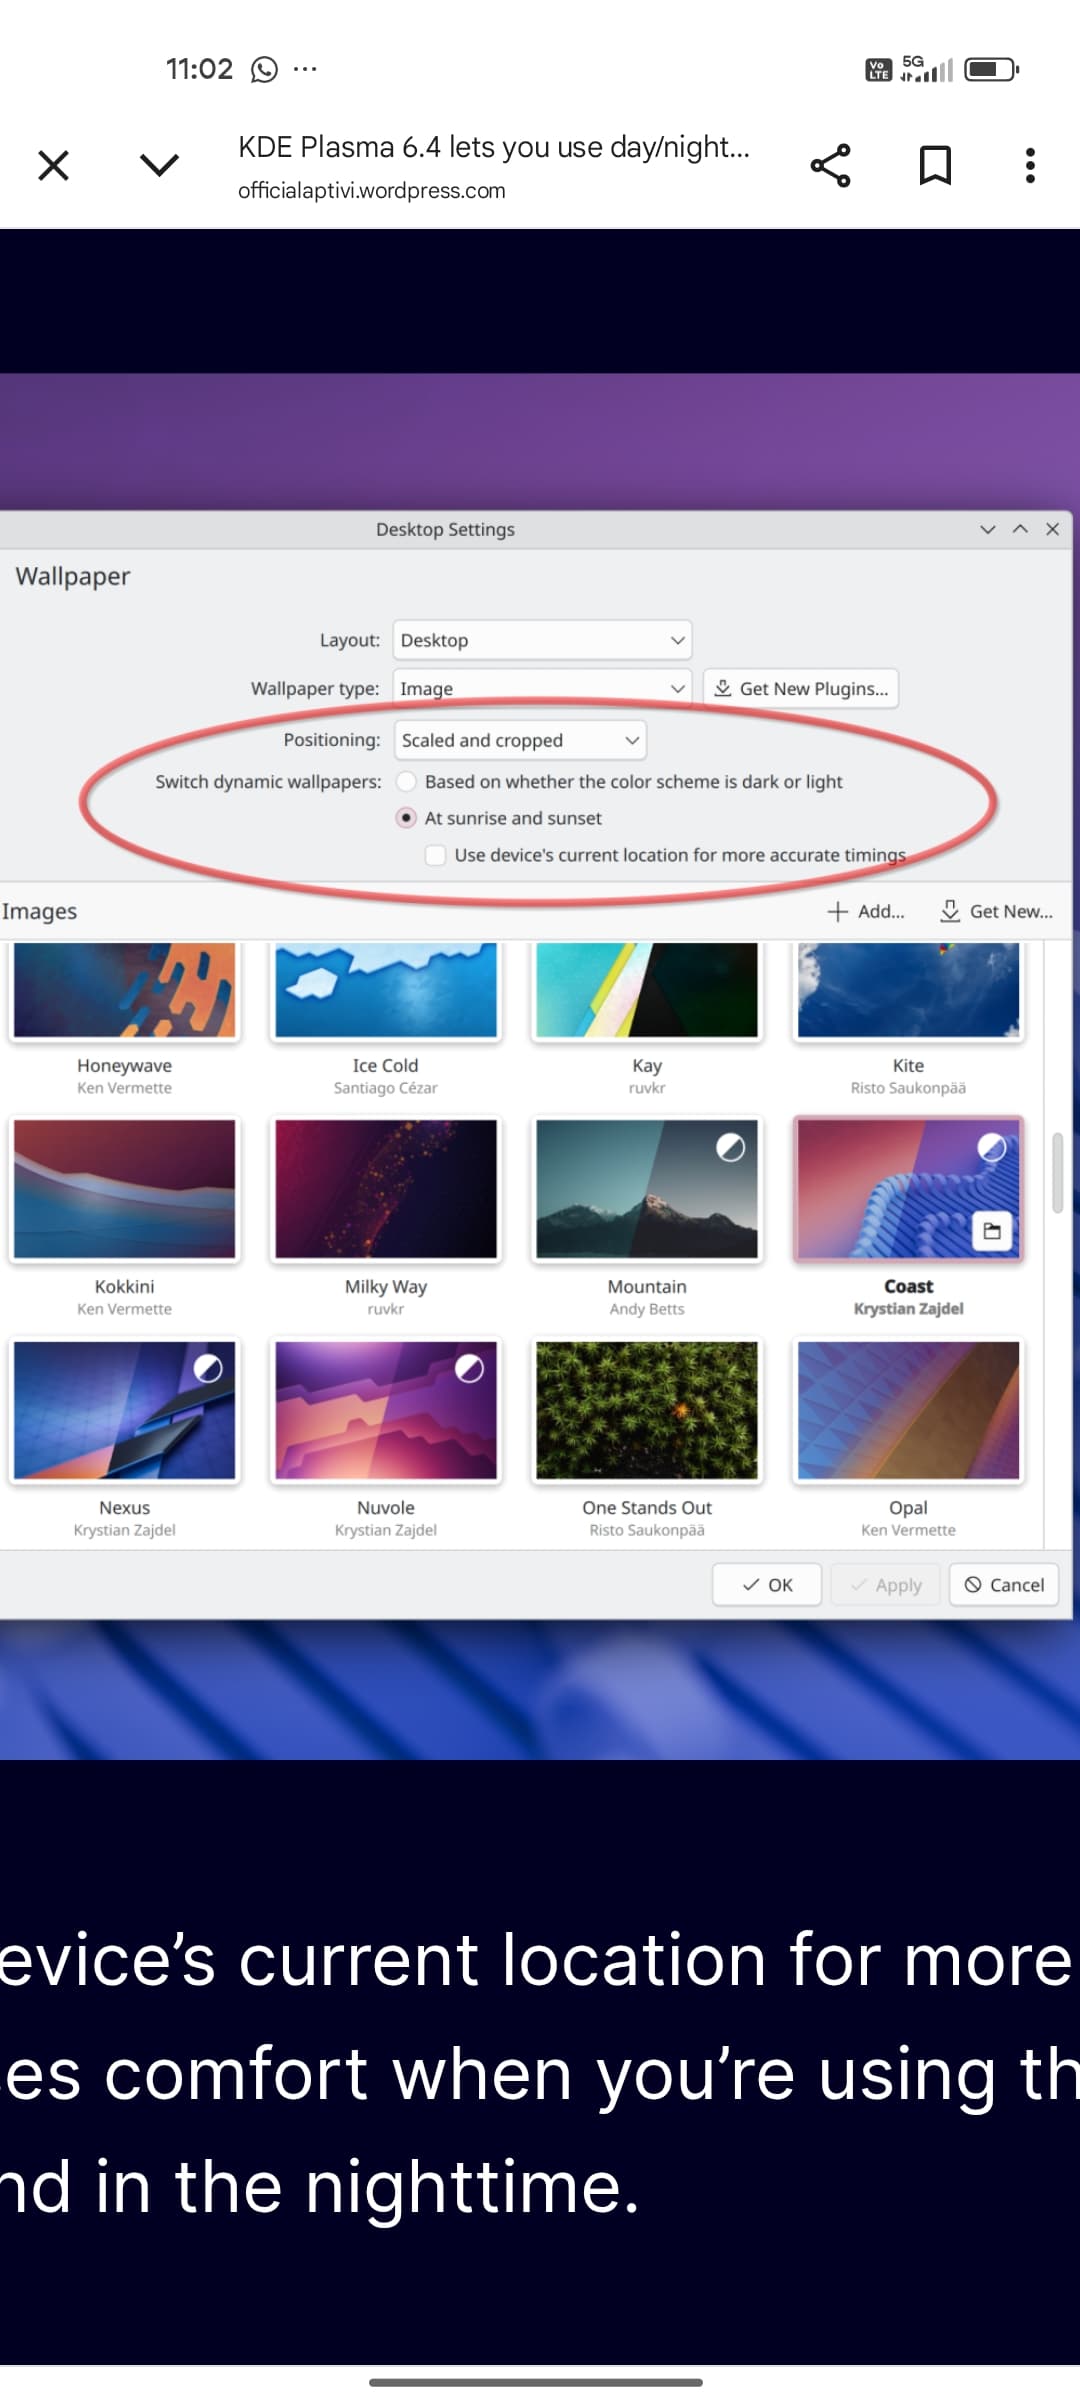Tap the battery indicator in status bar

pos(991,69)
